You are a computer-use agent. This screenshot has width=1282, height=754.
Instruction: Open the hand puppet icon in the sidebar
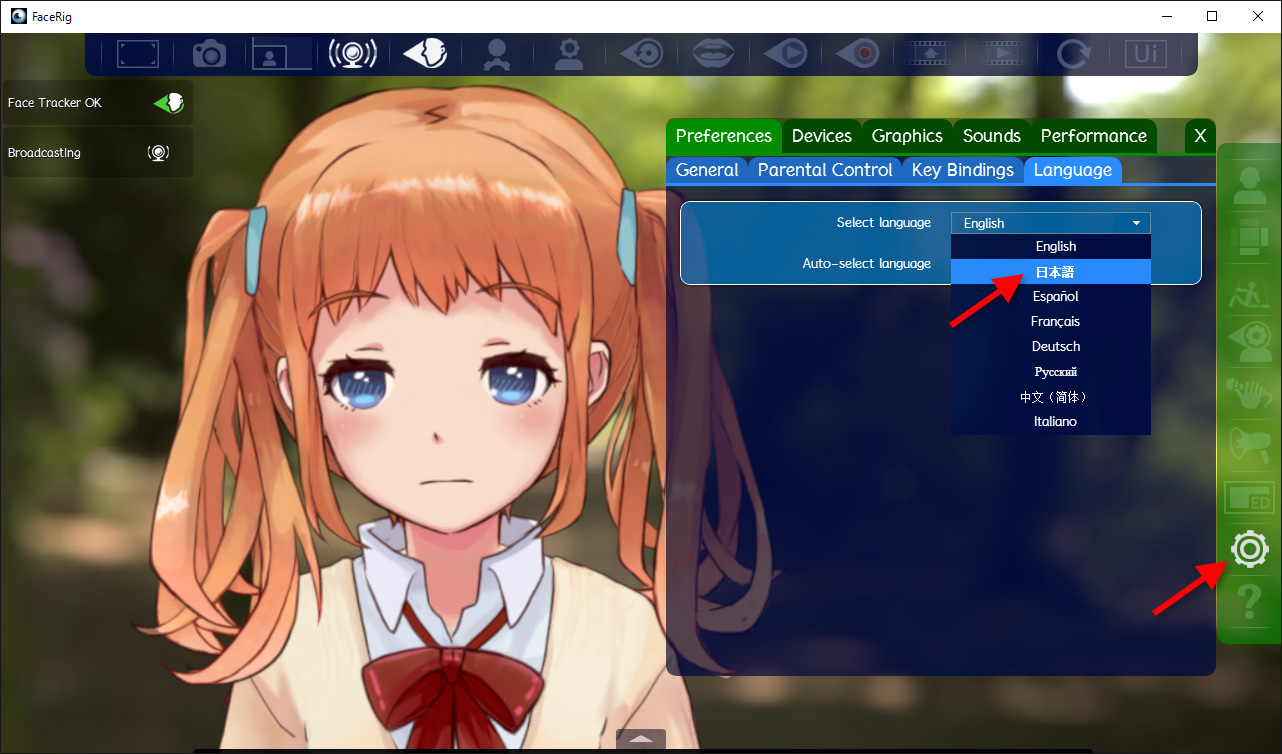[x=1250, y=394]
